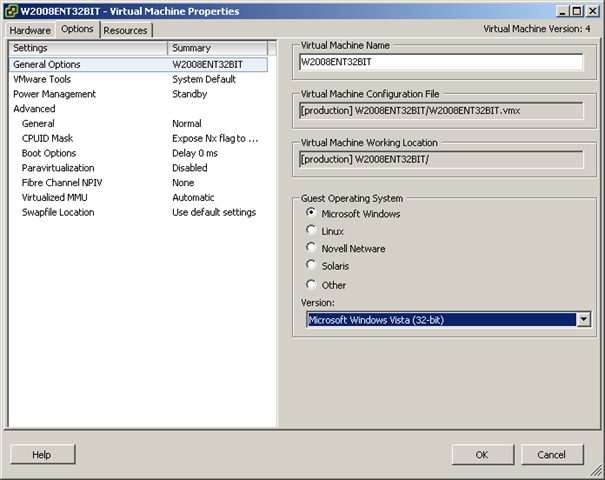Open the CPUID Mask setting

(x=47, y=138)
